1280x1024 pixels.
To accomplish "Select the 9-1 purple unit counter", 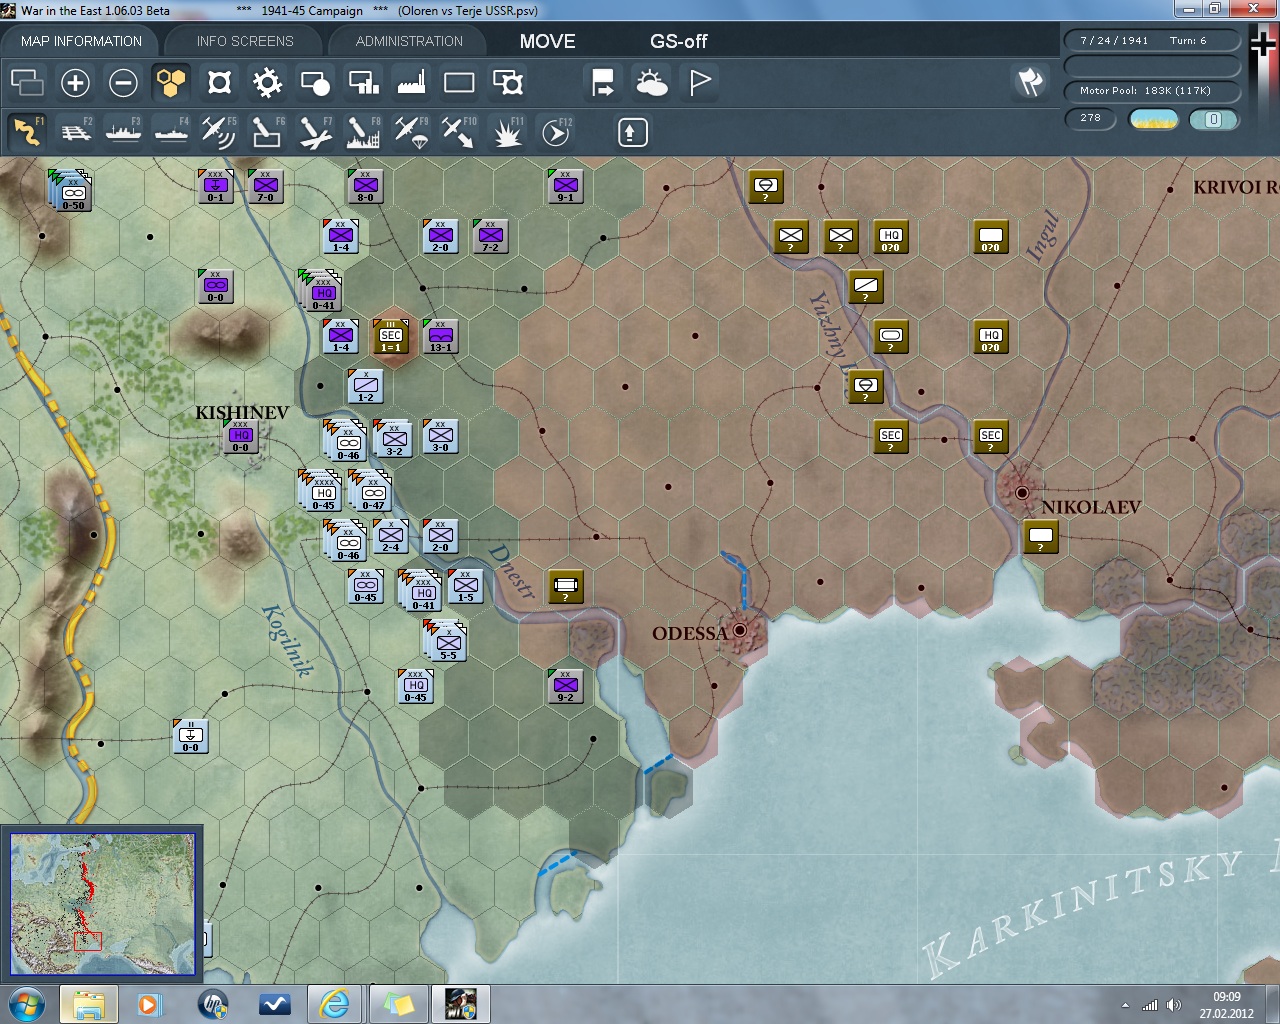I will [565, 186].
